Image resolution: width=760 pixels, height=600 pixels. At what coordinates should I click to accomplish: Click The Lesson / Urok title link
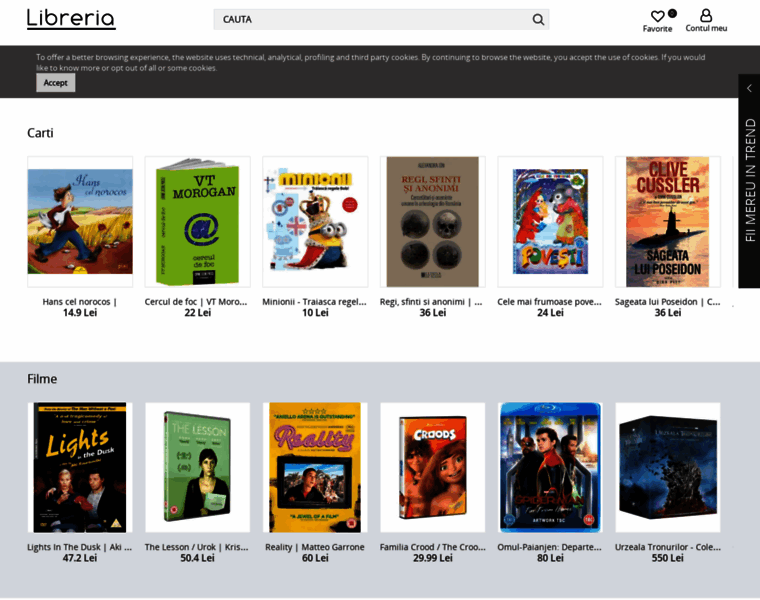point(196,547)
